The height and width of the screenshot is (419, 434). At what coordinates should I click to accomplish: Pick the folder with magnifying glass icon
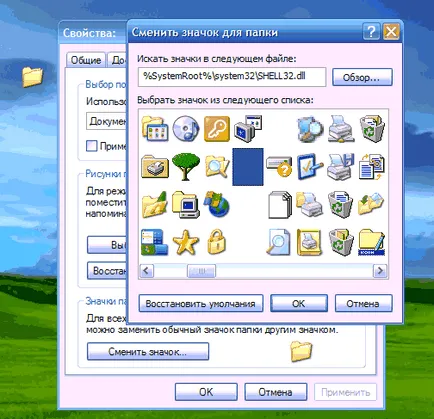pos(217,166)
